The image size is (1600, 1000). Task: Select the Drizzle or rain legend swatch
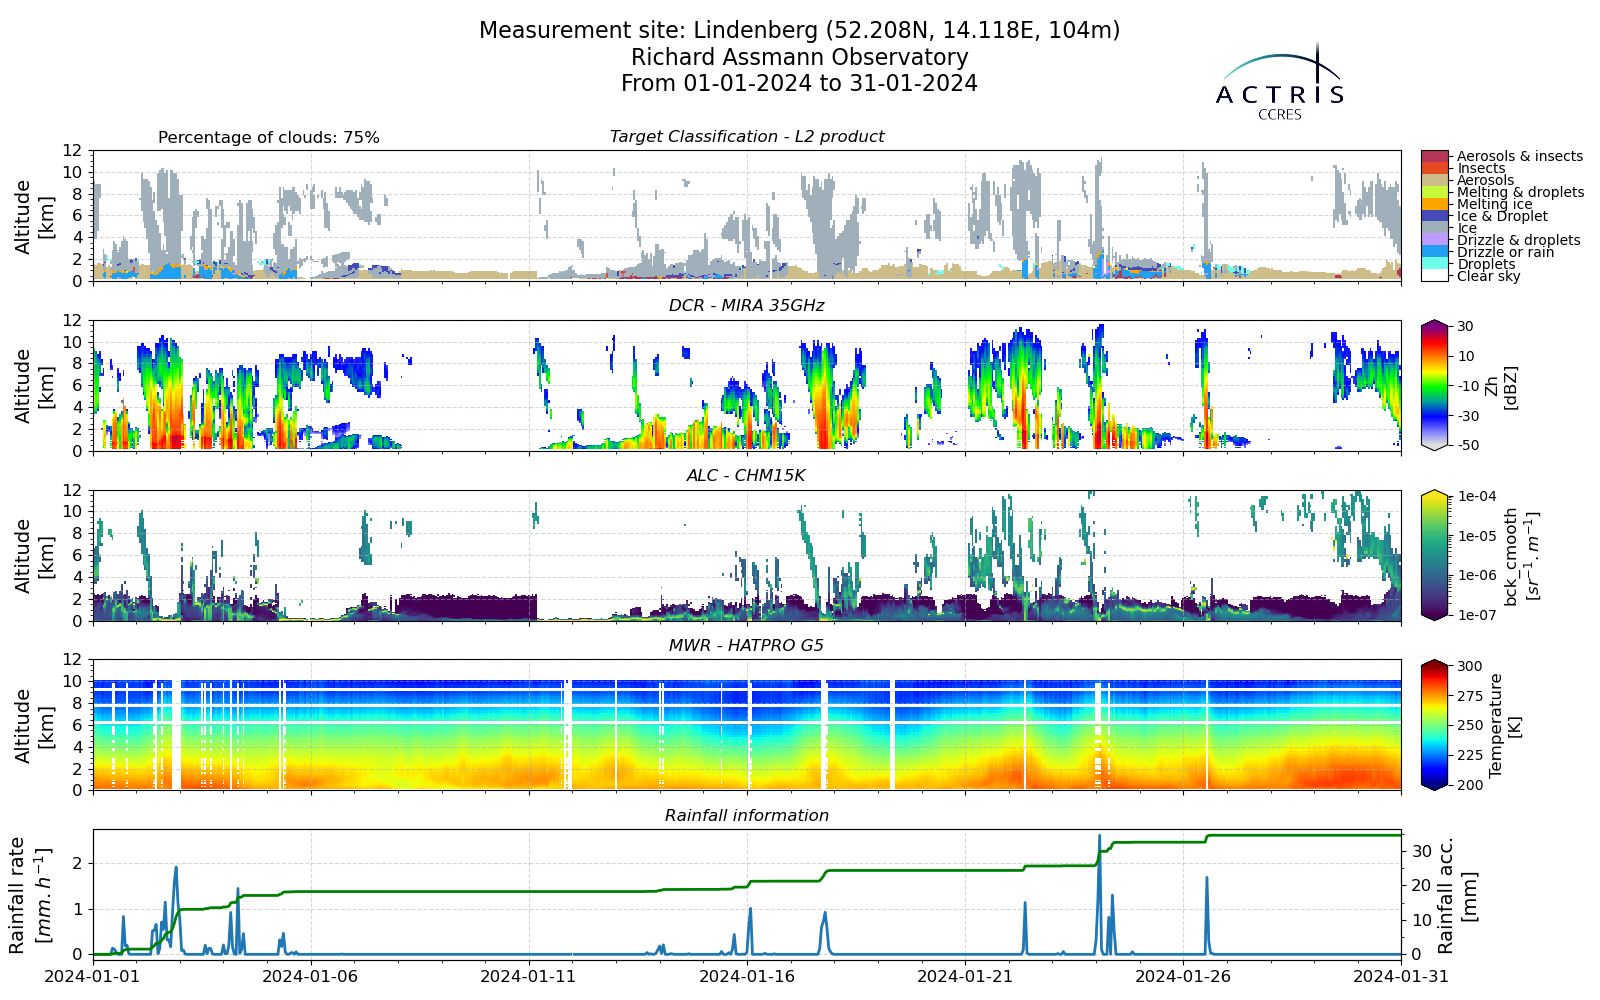click(1434, 252)
